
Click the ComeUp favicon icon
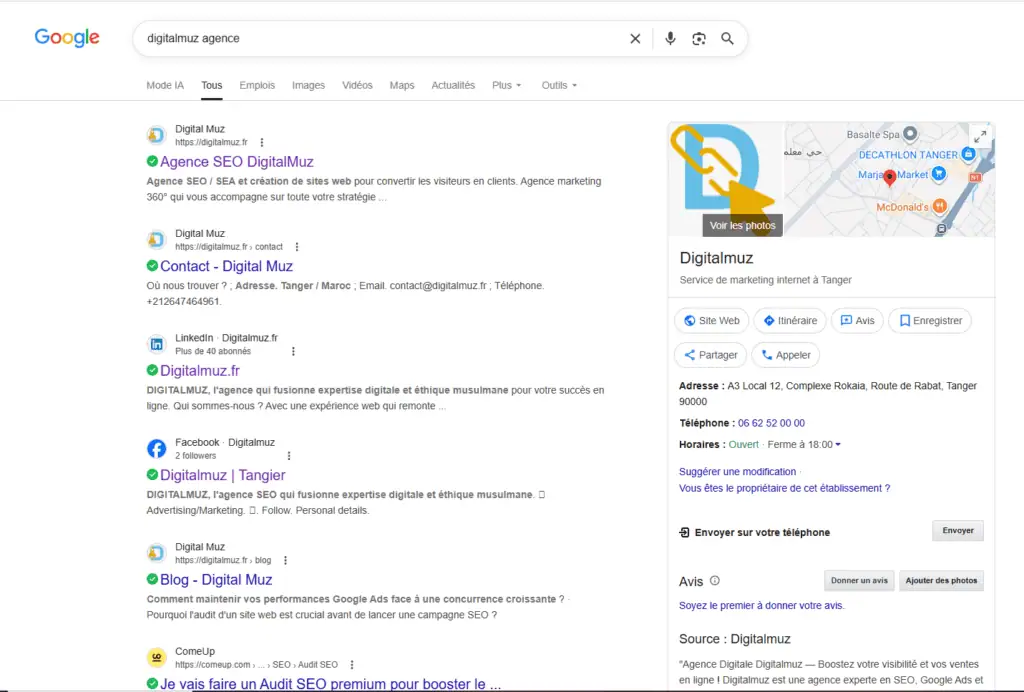(x=157, y=657)
